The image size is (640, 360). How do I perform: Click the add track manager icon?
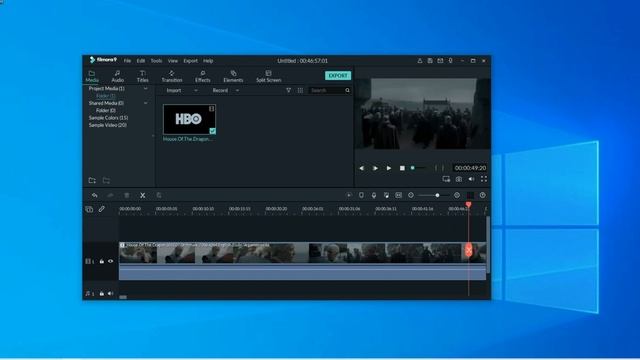coord(89,209)
